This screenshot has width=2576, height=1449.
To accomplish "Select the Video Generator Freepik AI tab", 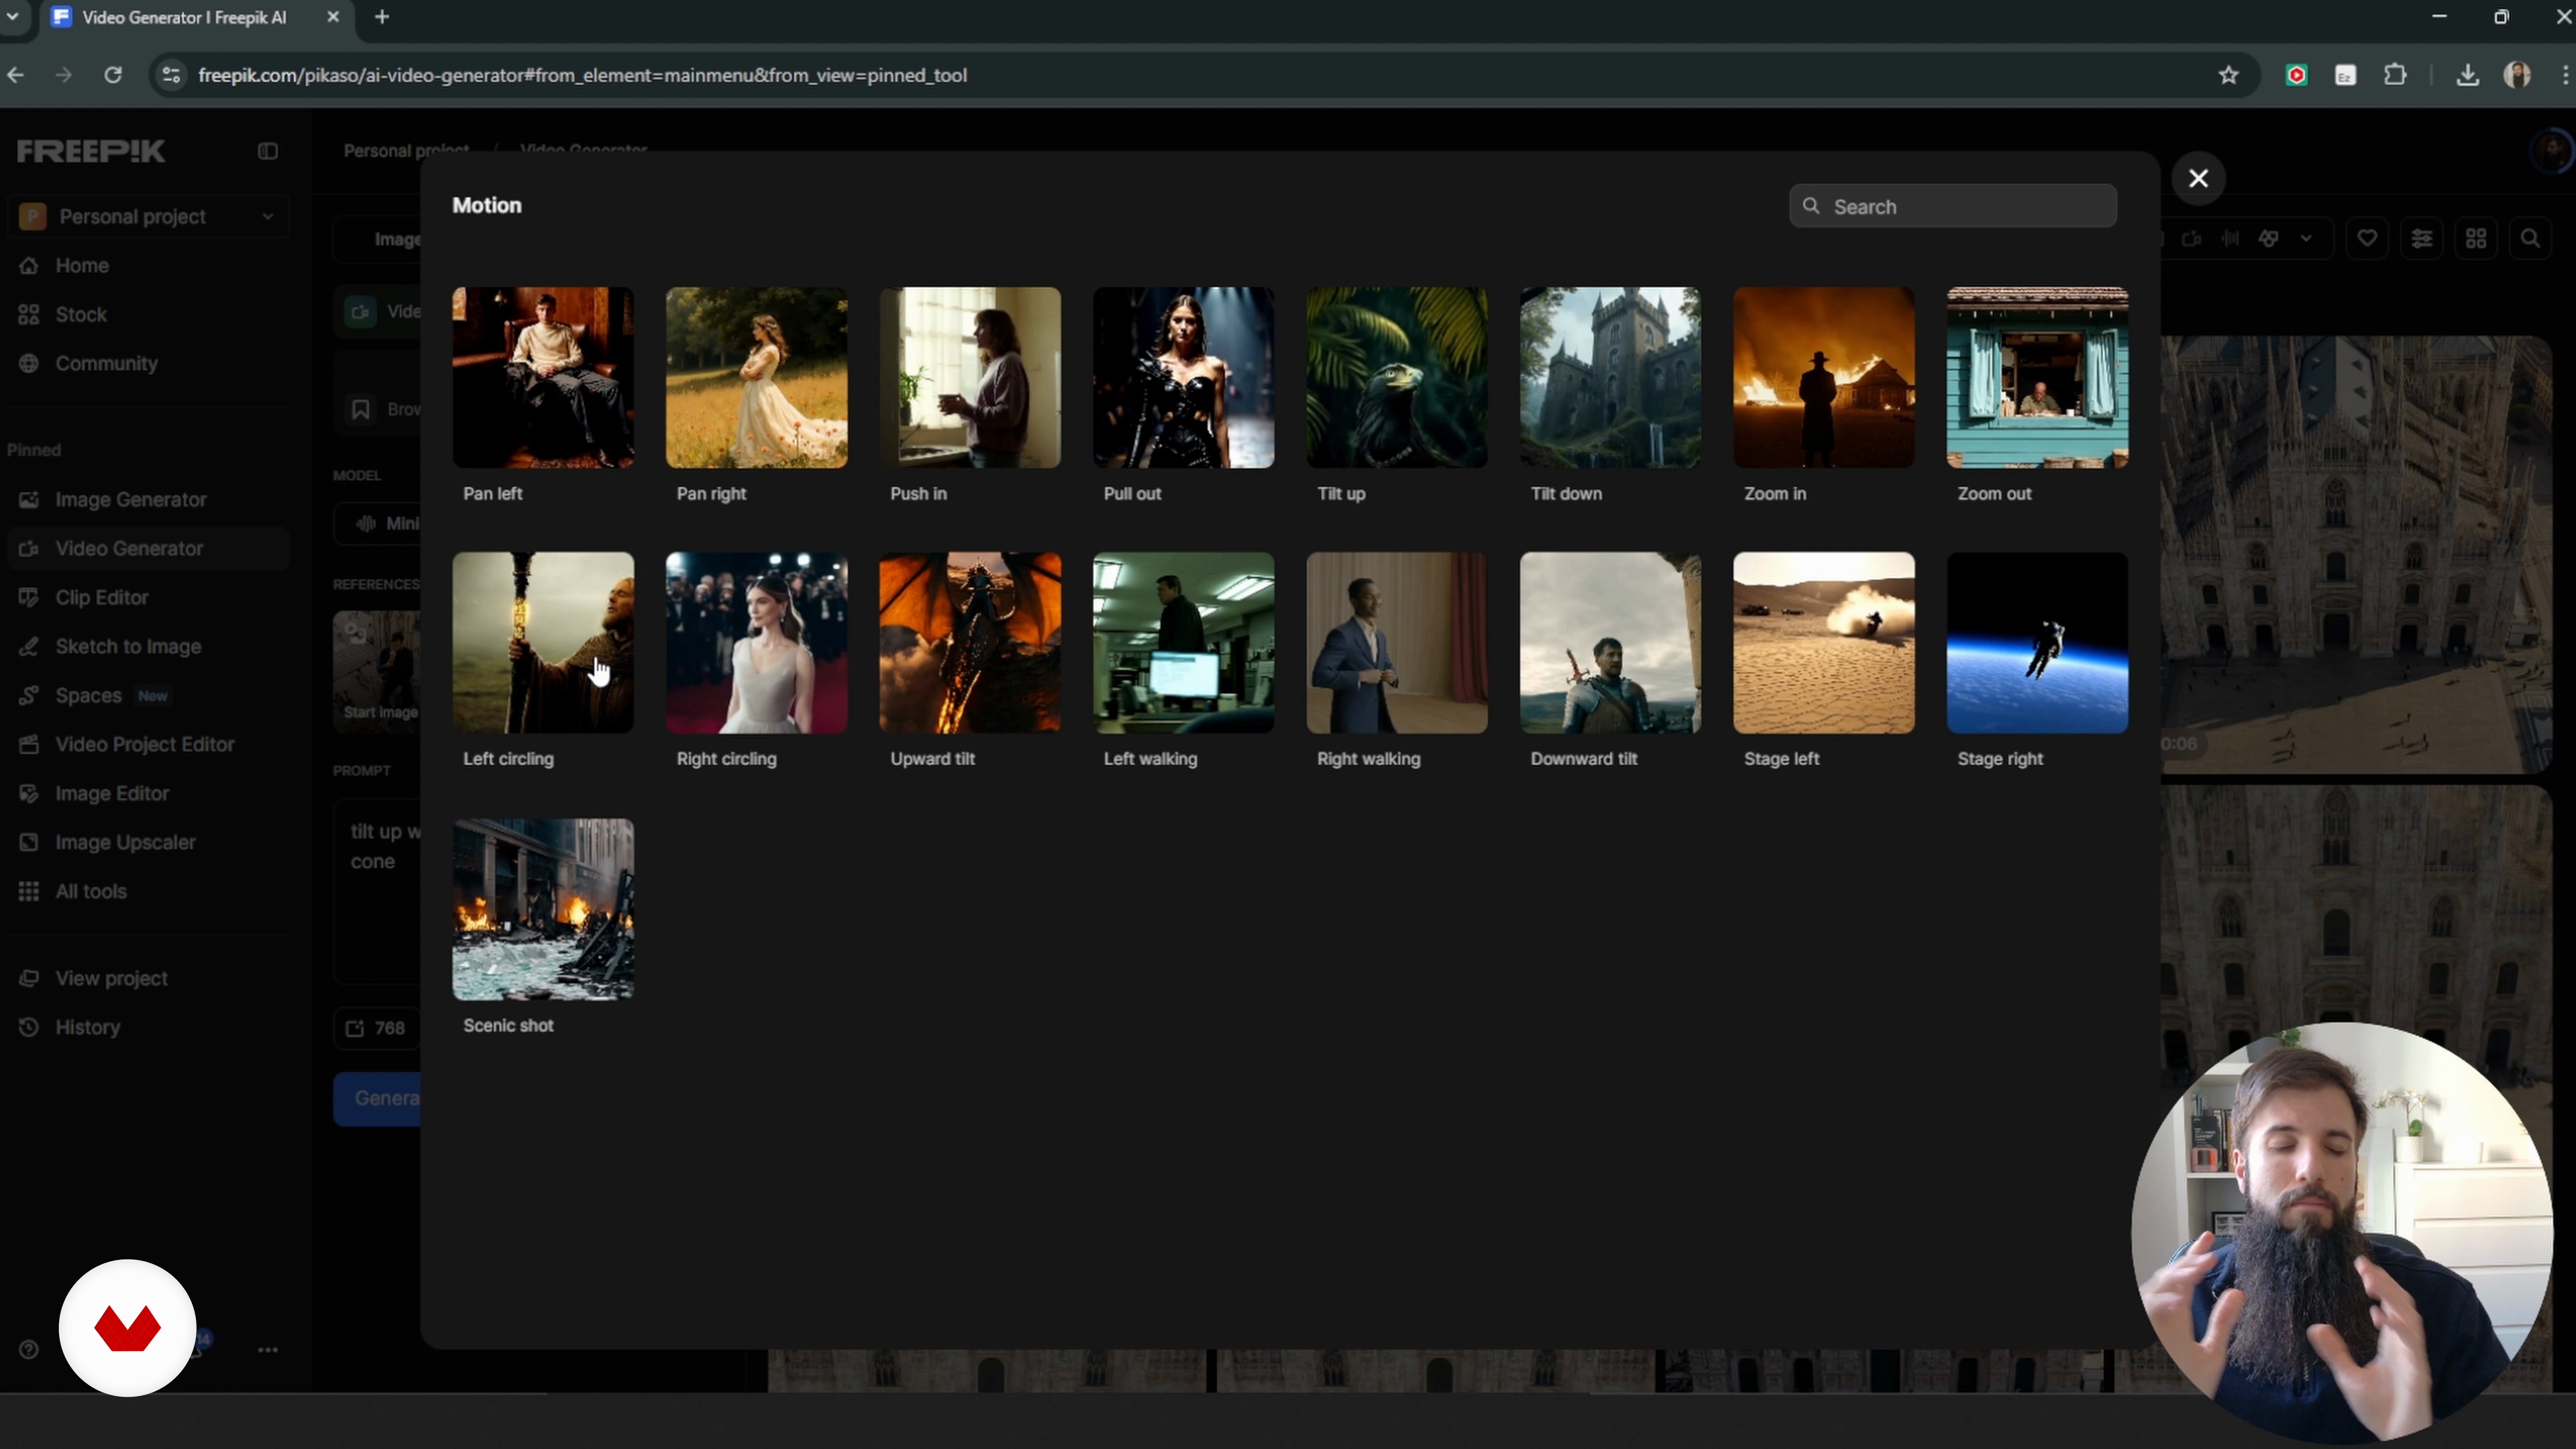I will (197, 18).
